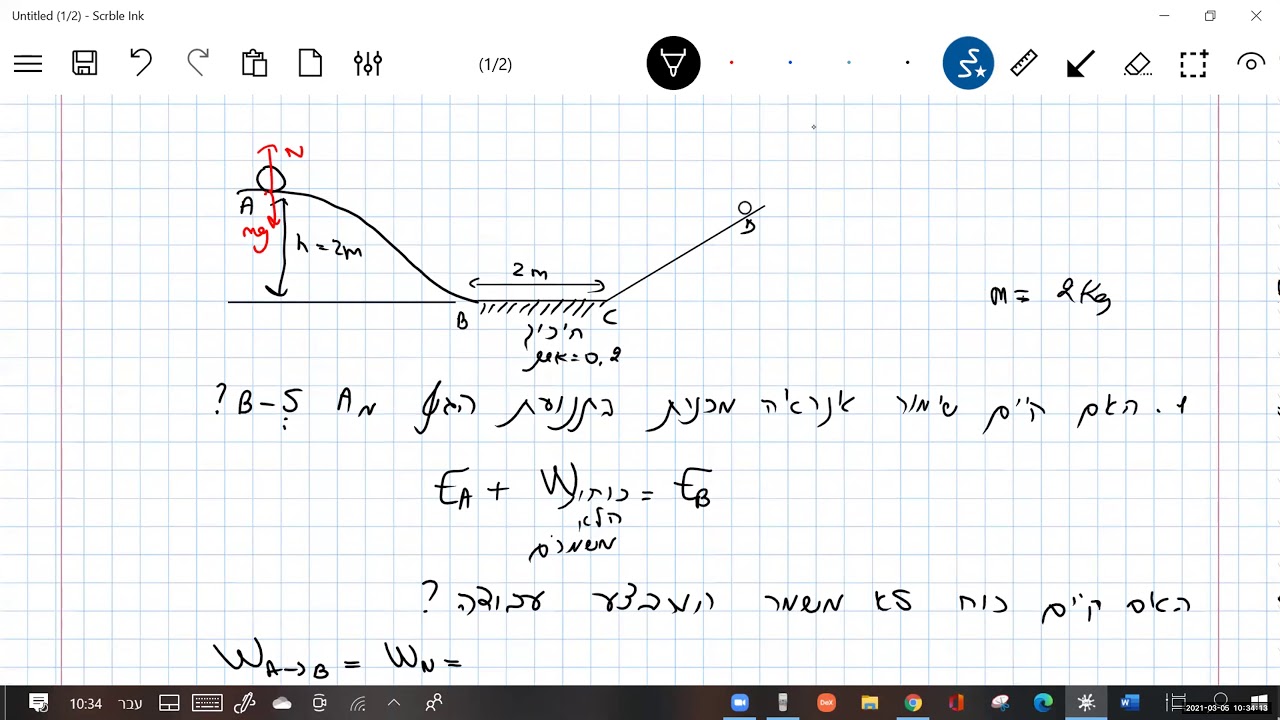
Task: Expand hidden tray icons chevron
Action: (x=395, y=703)
